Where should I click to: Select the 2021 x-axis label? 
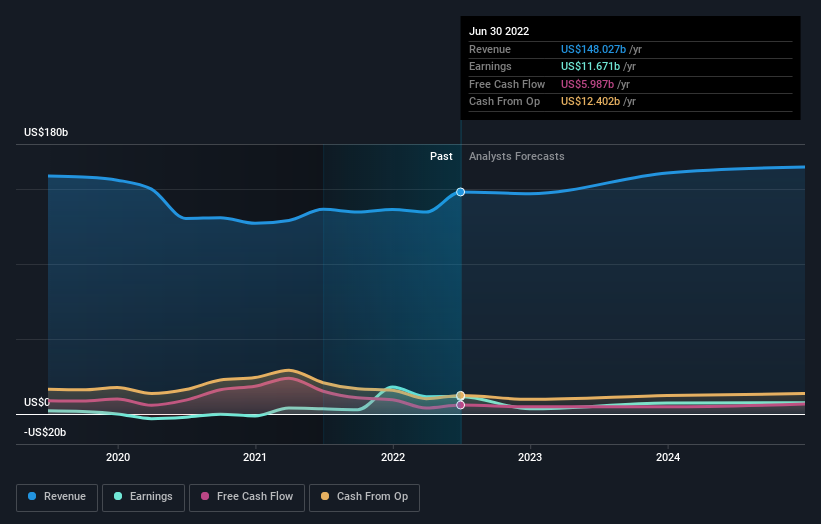(255, 458)
